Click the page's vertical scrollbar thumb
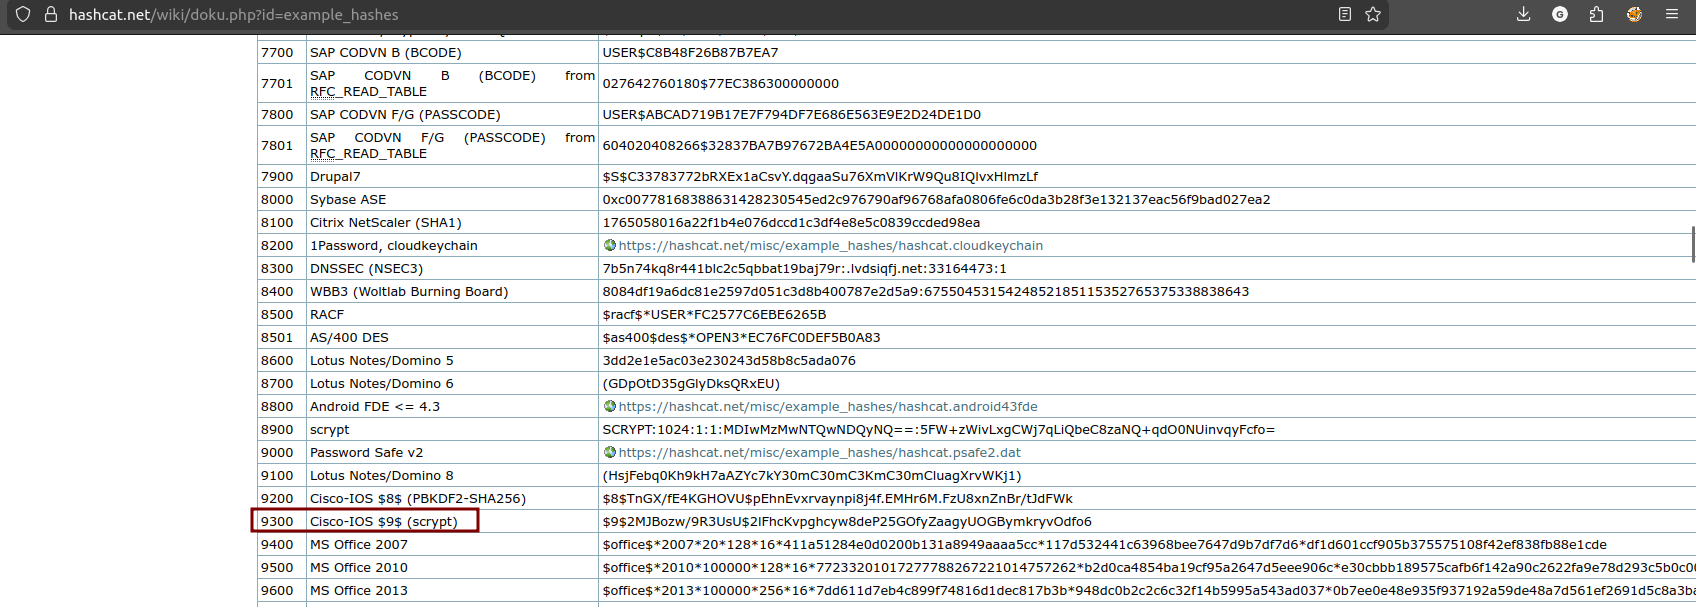The height and width of the screenshot is (607, 1696). tap(1692, 243)
